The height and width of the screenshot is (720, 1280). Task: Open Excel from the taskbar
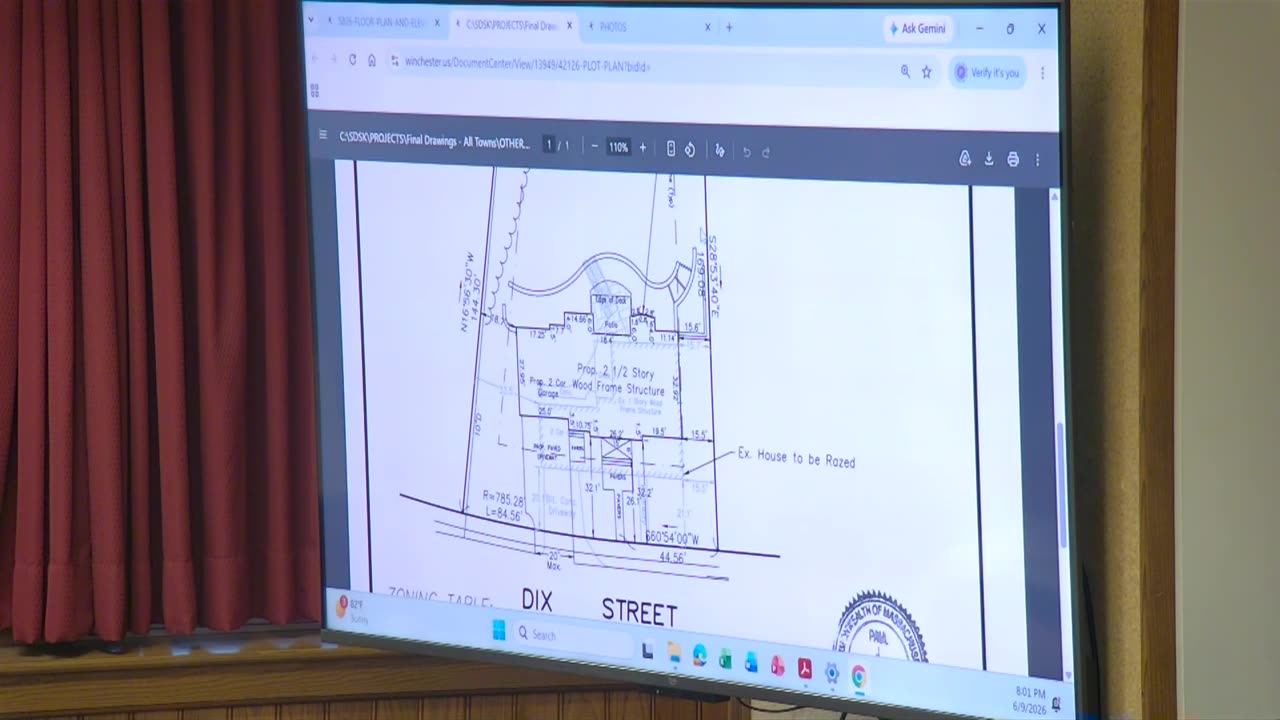click(725, 660)
